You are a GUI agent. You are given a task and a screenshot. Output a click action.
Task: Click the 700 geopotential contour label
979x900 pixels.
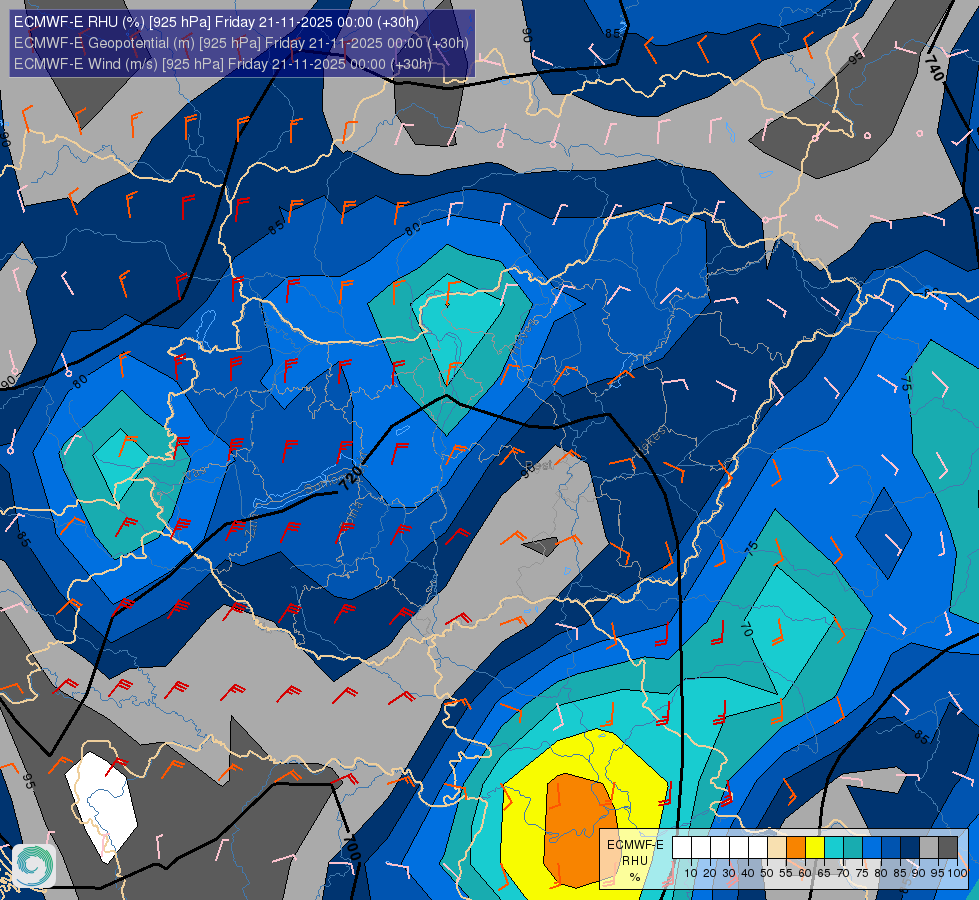[x=352, y=848]
